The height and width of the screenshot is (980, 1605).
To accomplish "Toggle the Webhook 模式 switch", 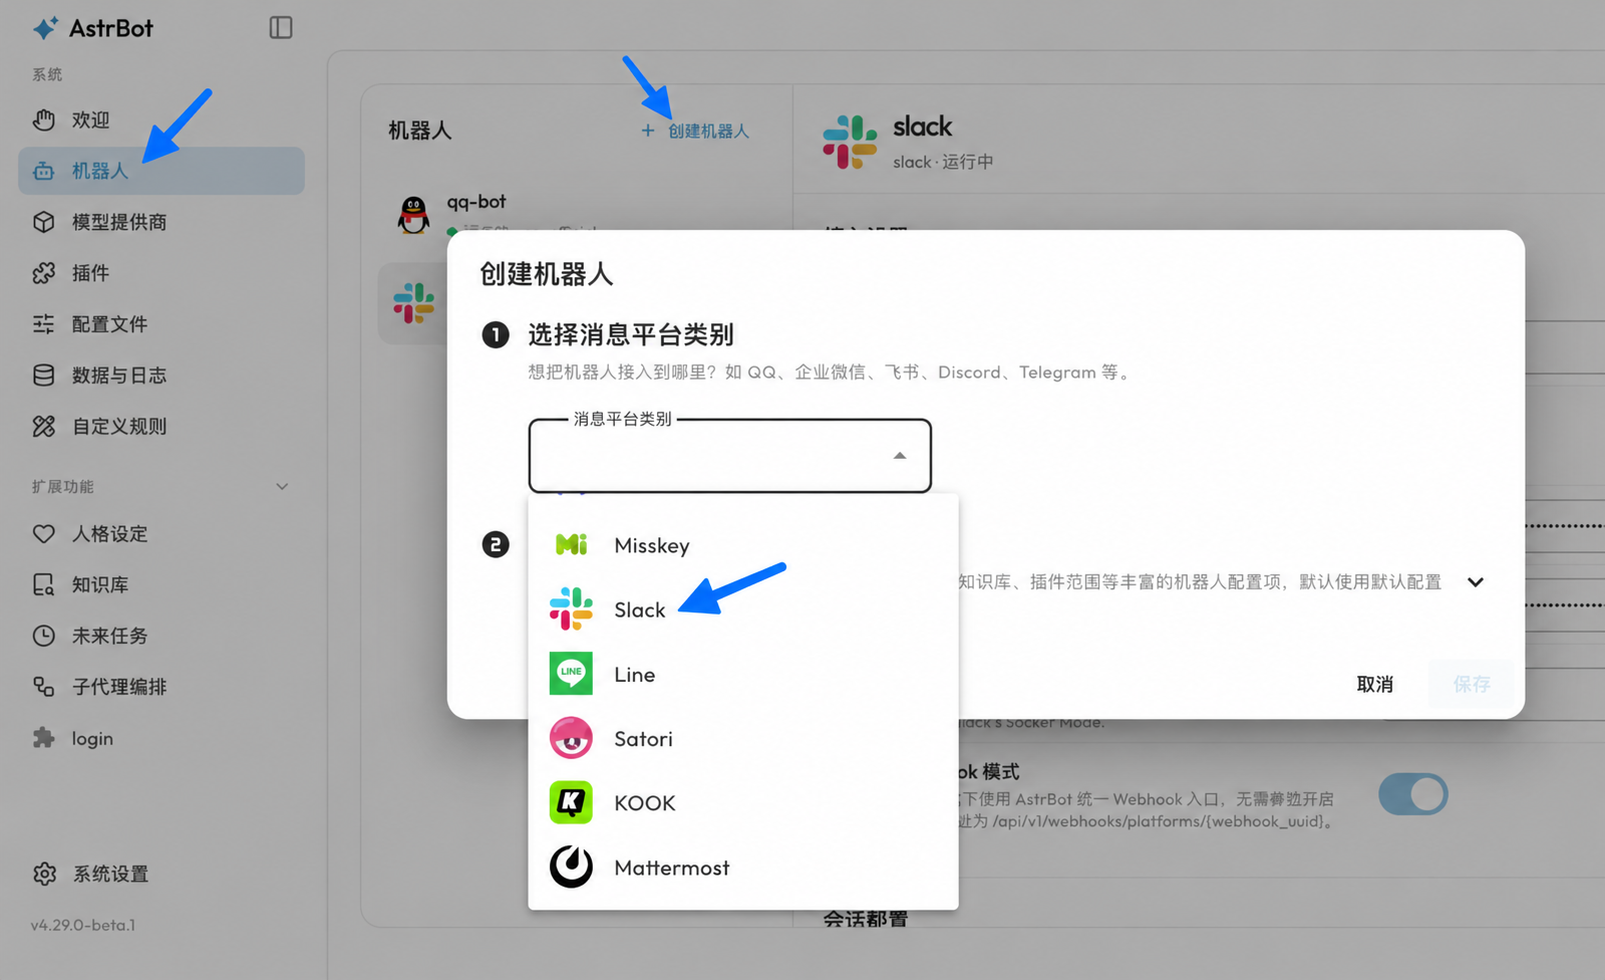I will 1413,795.
